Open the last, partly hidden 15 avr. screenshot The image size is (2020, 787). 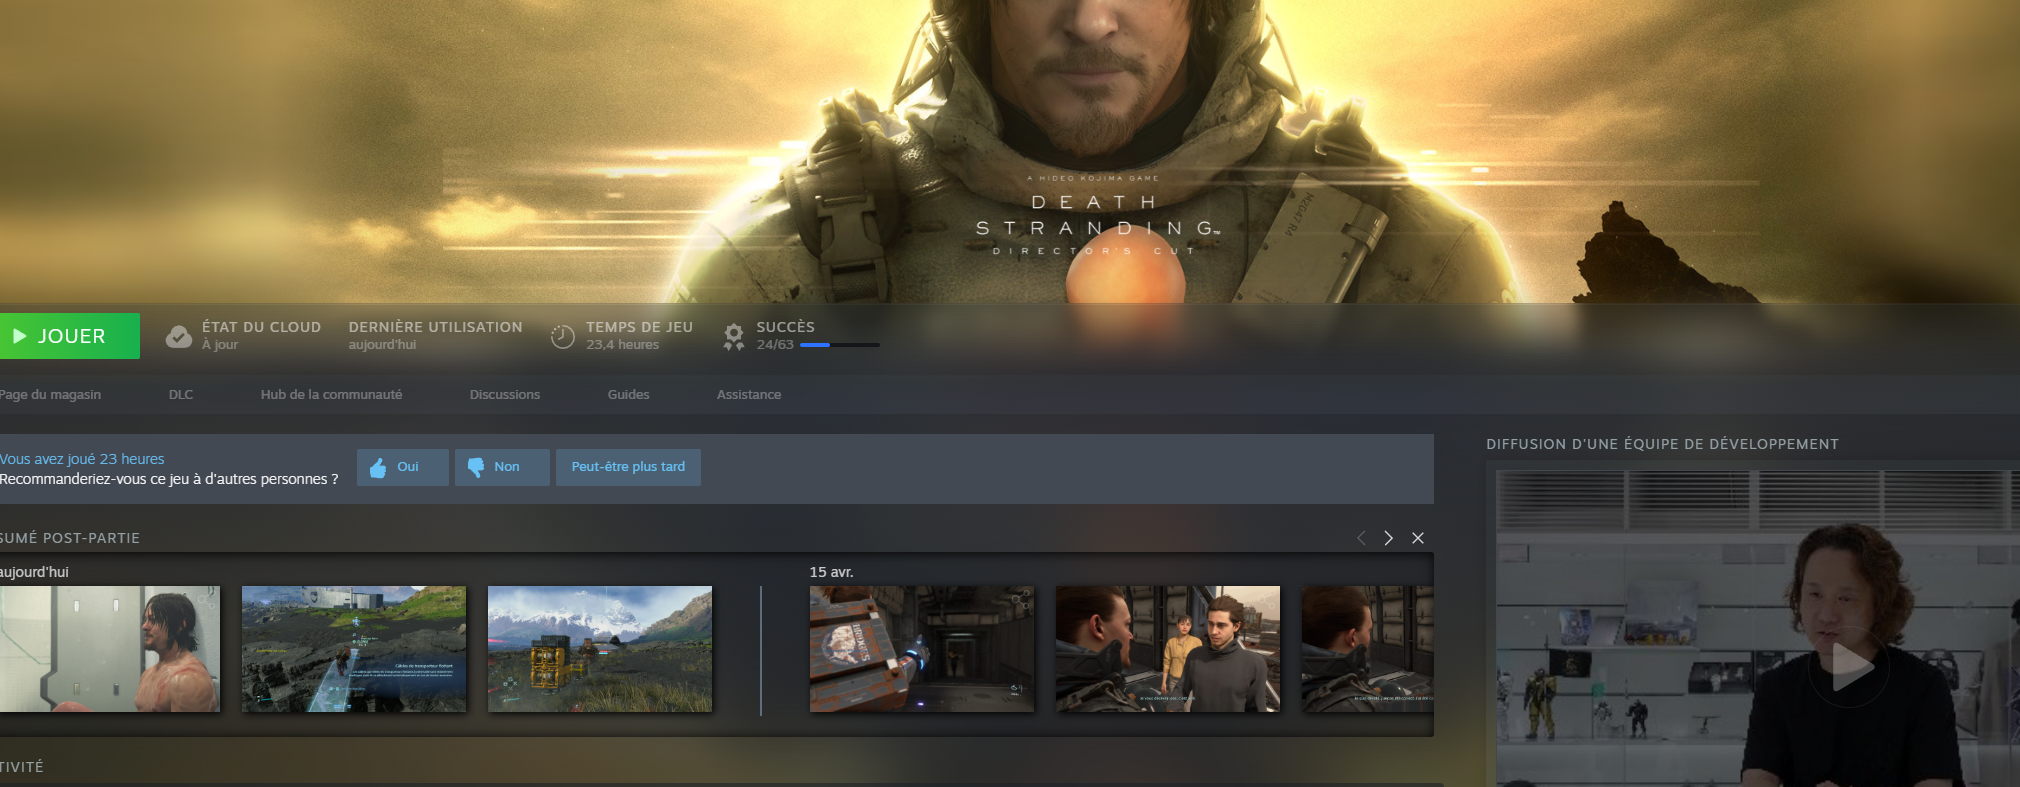point(1367,649)
